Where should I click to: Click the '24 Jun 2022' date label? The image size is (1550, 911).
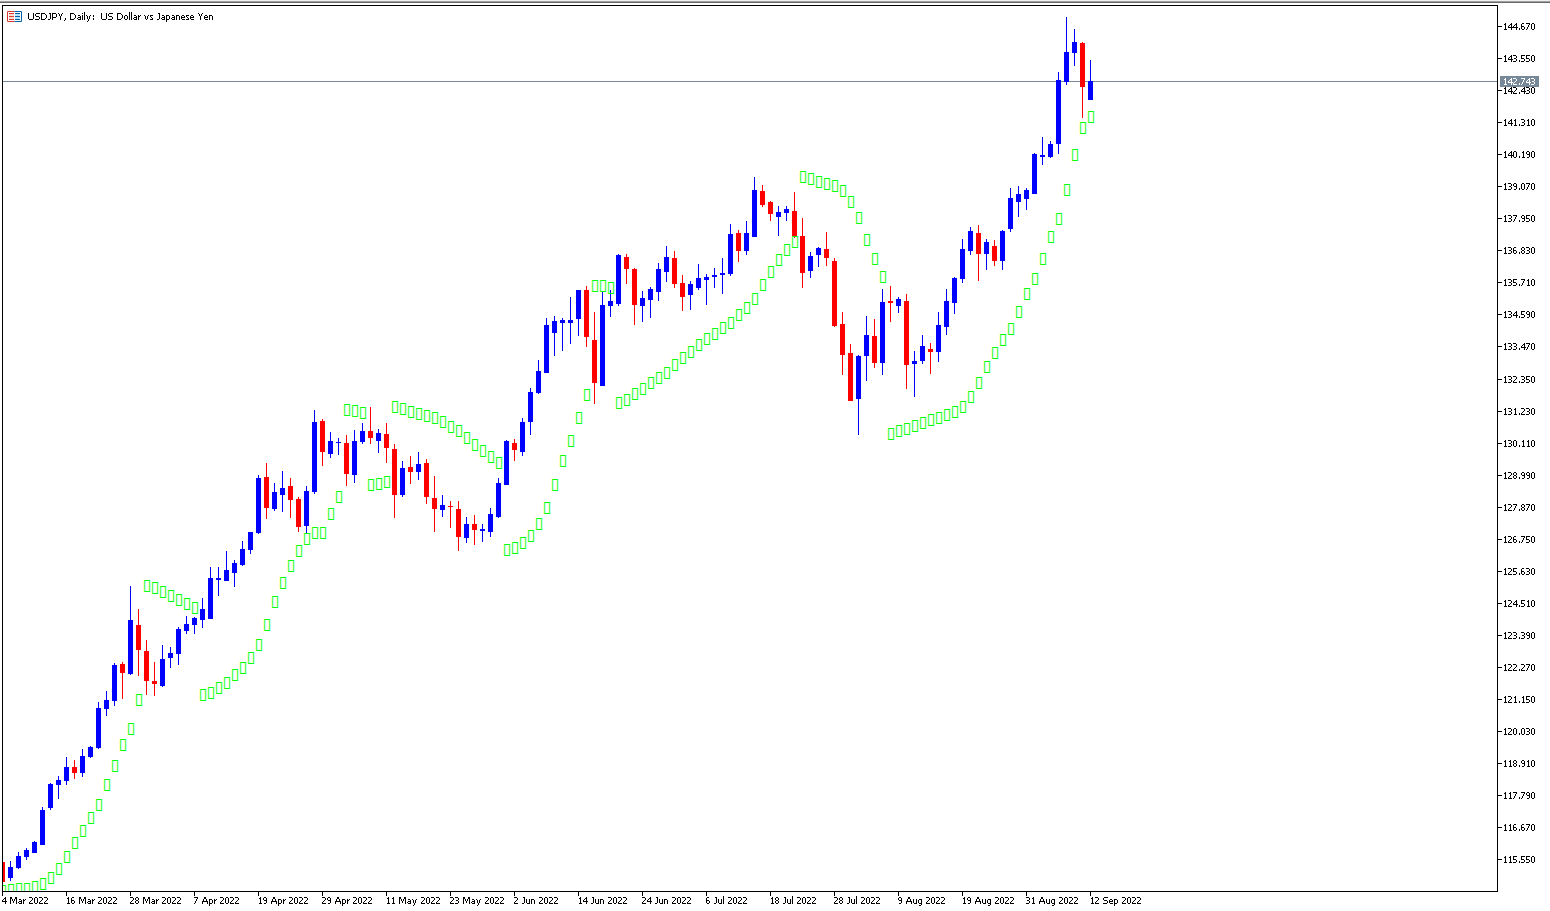click(666, 900)
